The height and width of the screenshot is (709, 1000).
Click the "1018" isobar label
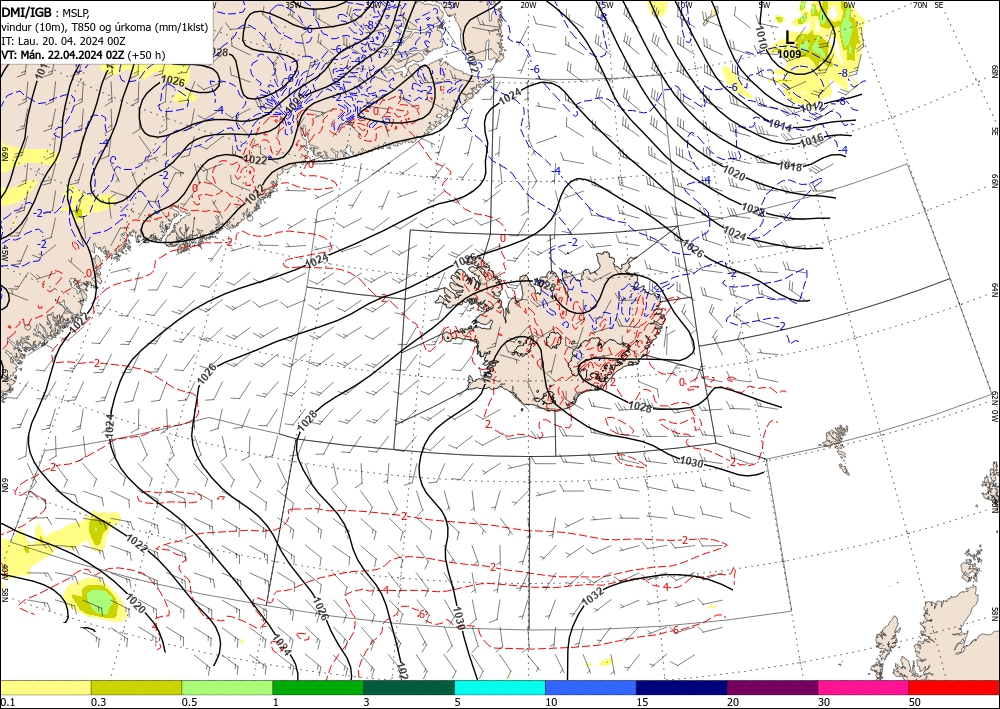coord(791,166)
